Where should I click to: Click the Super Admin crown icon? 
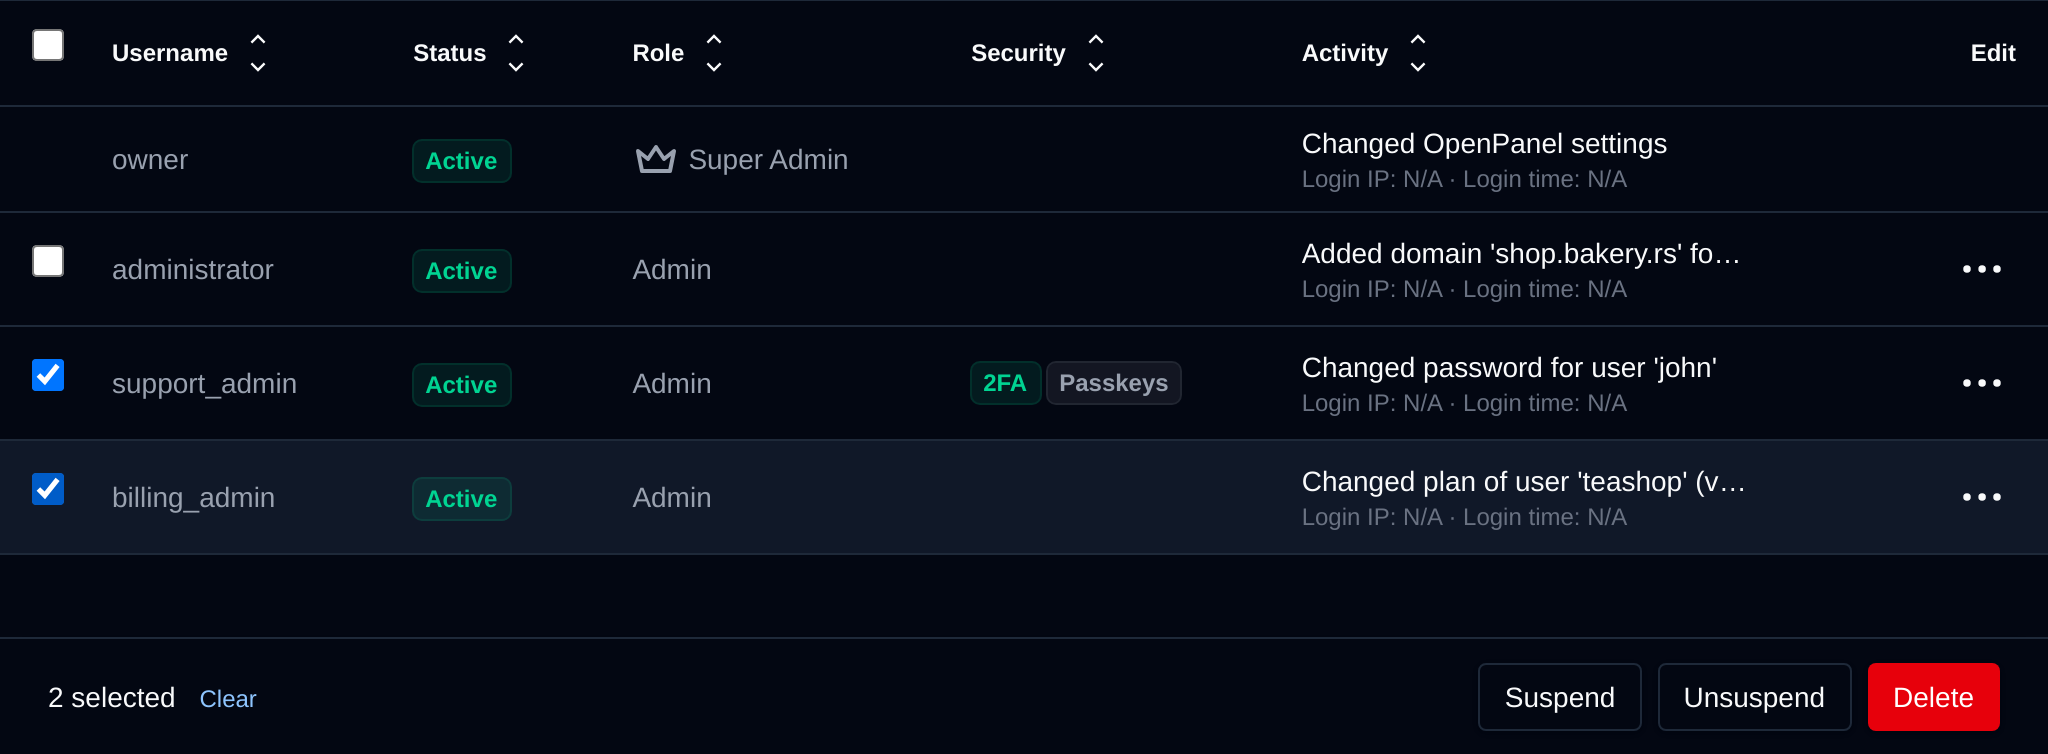pyautogui.click(x=656, y=159)
